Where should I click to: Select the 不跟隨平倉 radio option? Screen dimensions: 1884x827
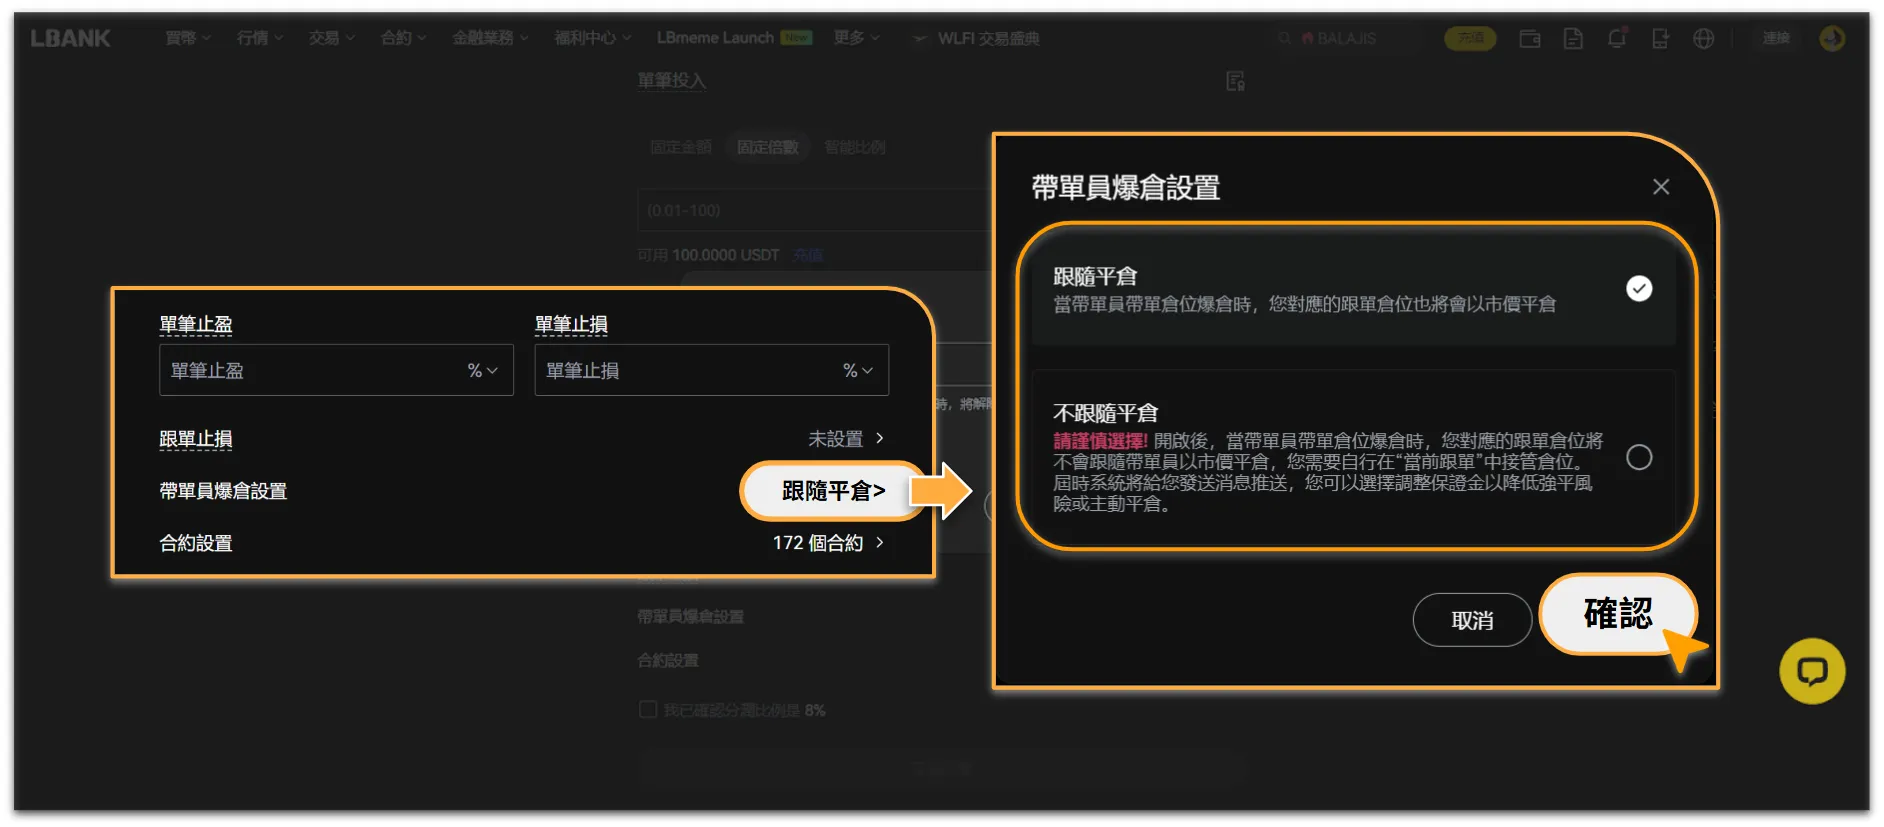1639,458
